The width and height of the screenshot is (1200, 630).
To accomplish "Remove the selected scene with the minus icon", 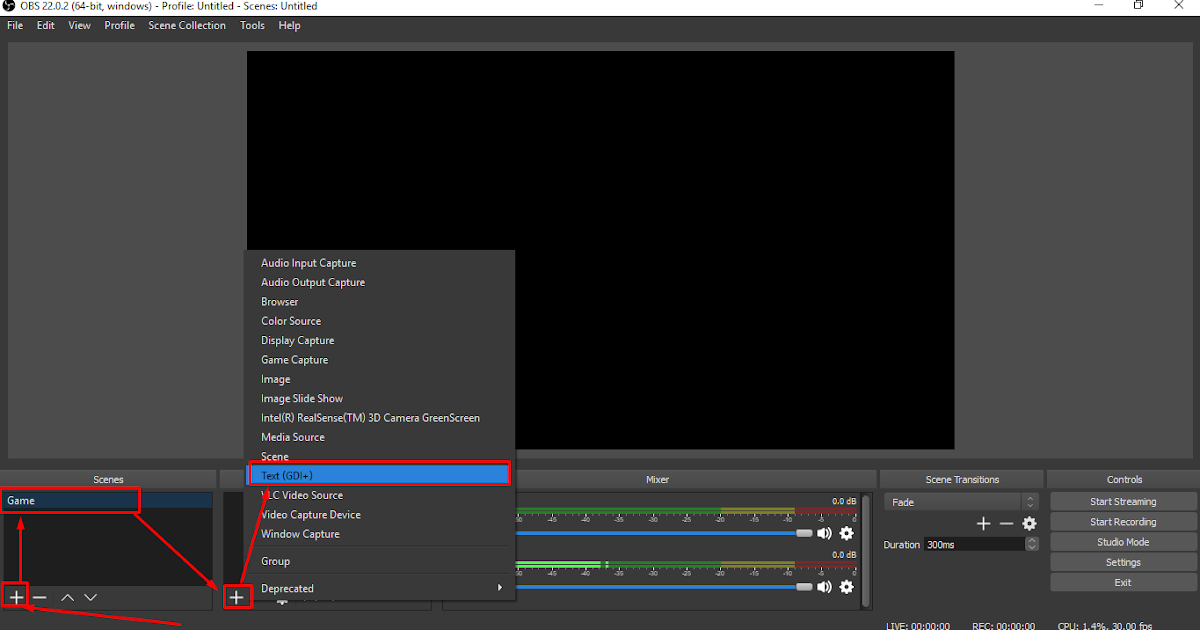I will click(x=40, y=597).
